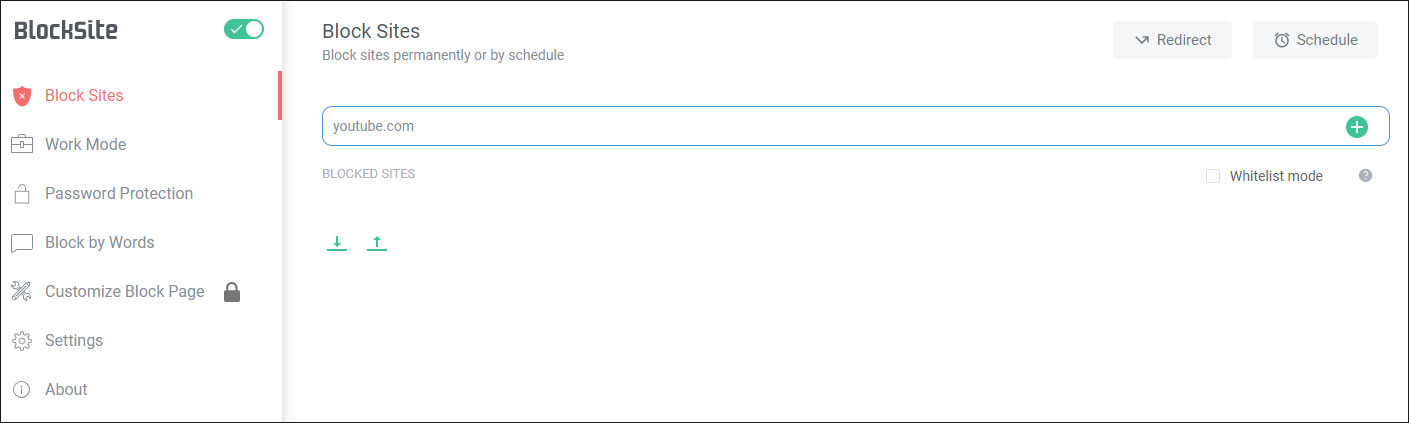1409x423 pixels.
Task: Click the speech bubble Block by Words icon
Action: [x=22, y=243]
